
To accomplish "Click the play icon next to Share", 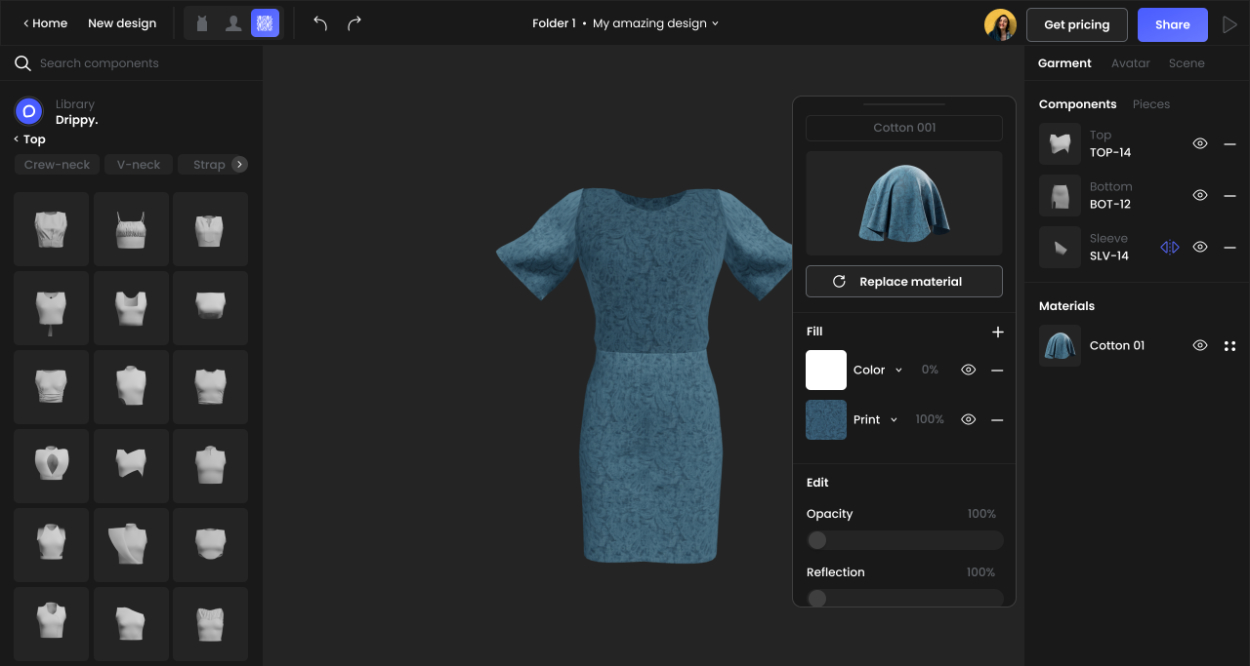I will tap(1230, 25).
